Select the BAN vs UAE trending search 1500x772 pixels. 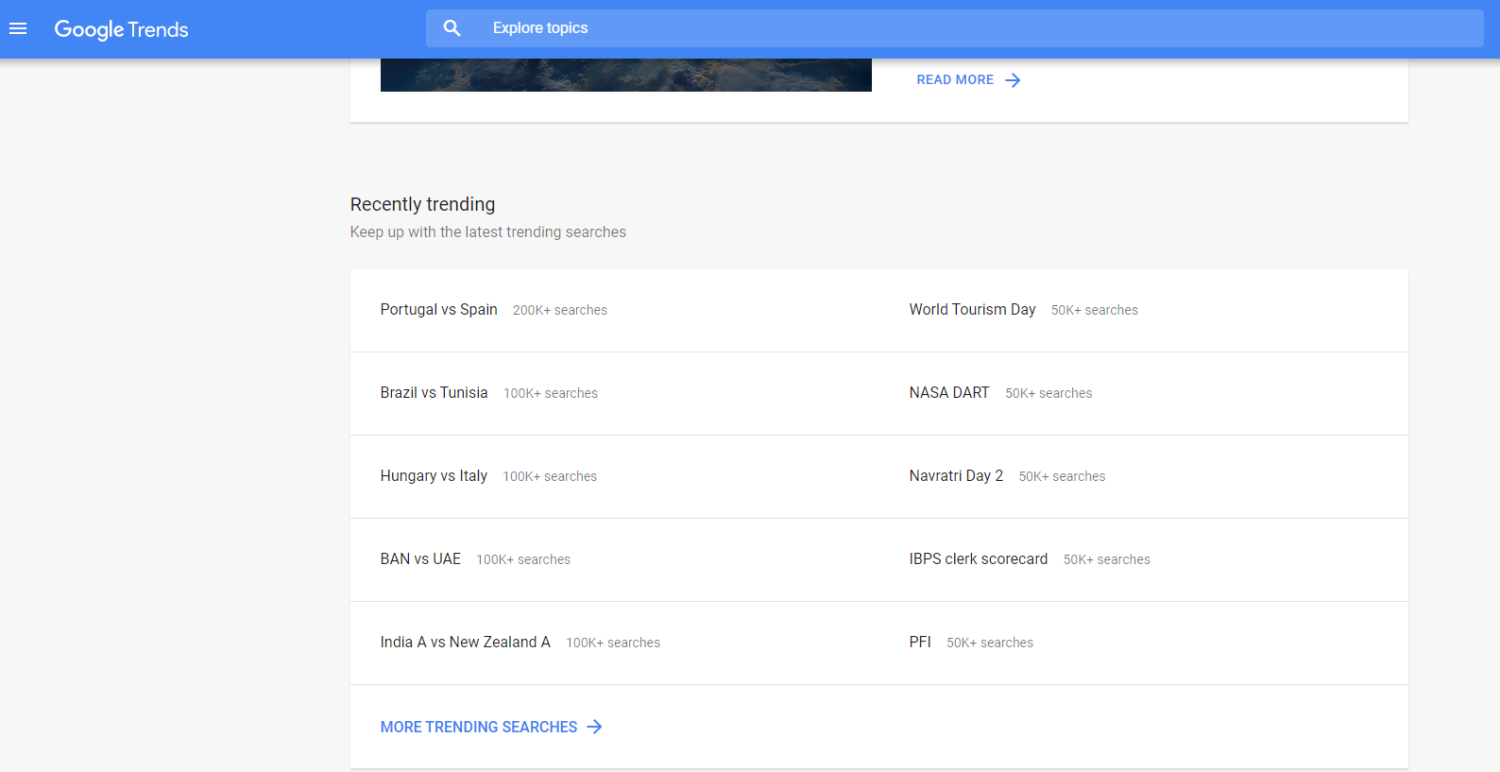(x=421, y=558)
